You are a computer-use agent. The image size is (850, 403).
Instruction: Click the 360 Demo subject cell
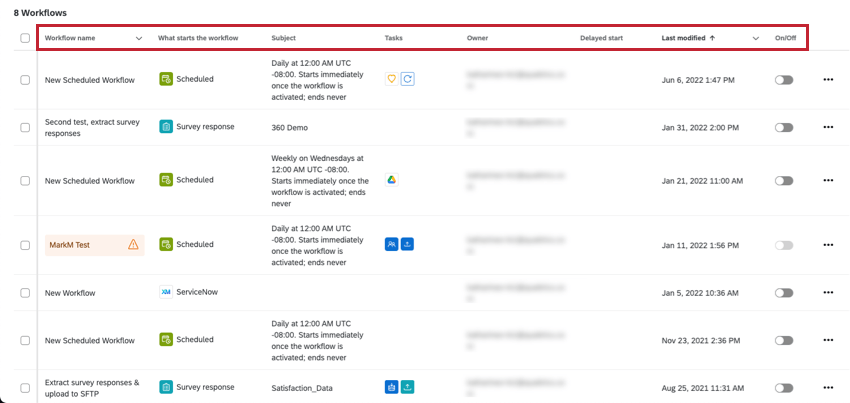289,127
